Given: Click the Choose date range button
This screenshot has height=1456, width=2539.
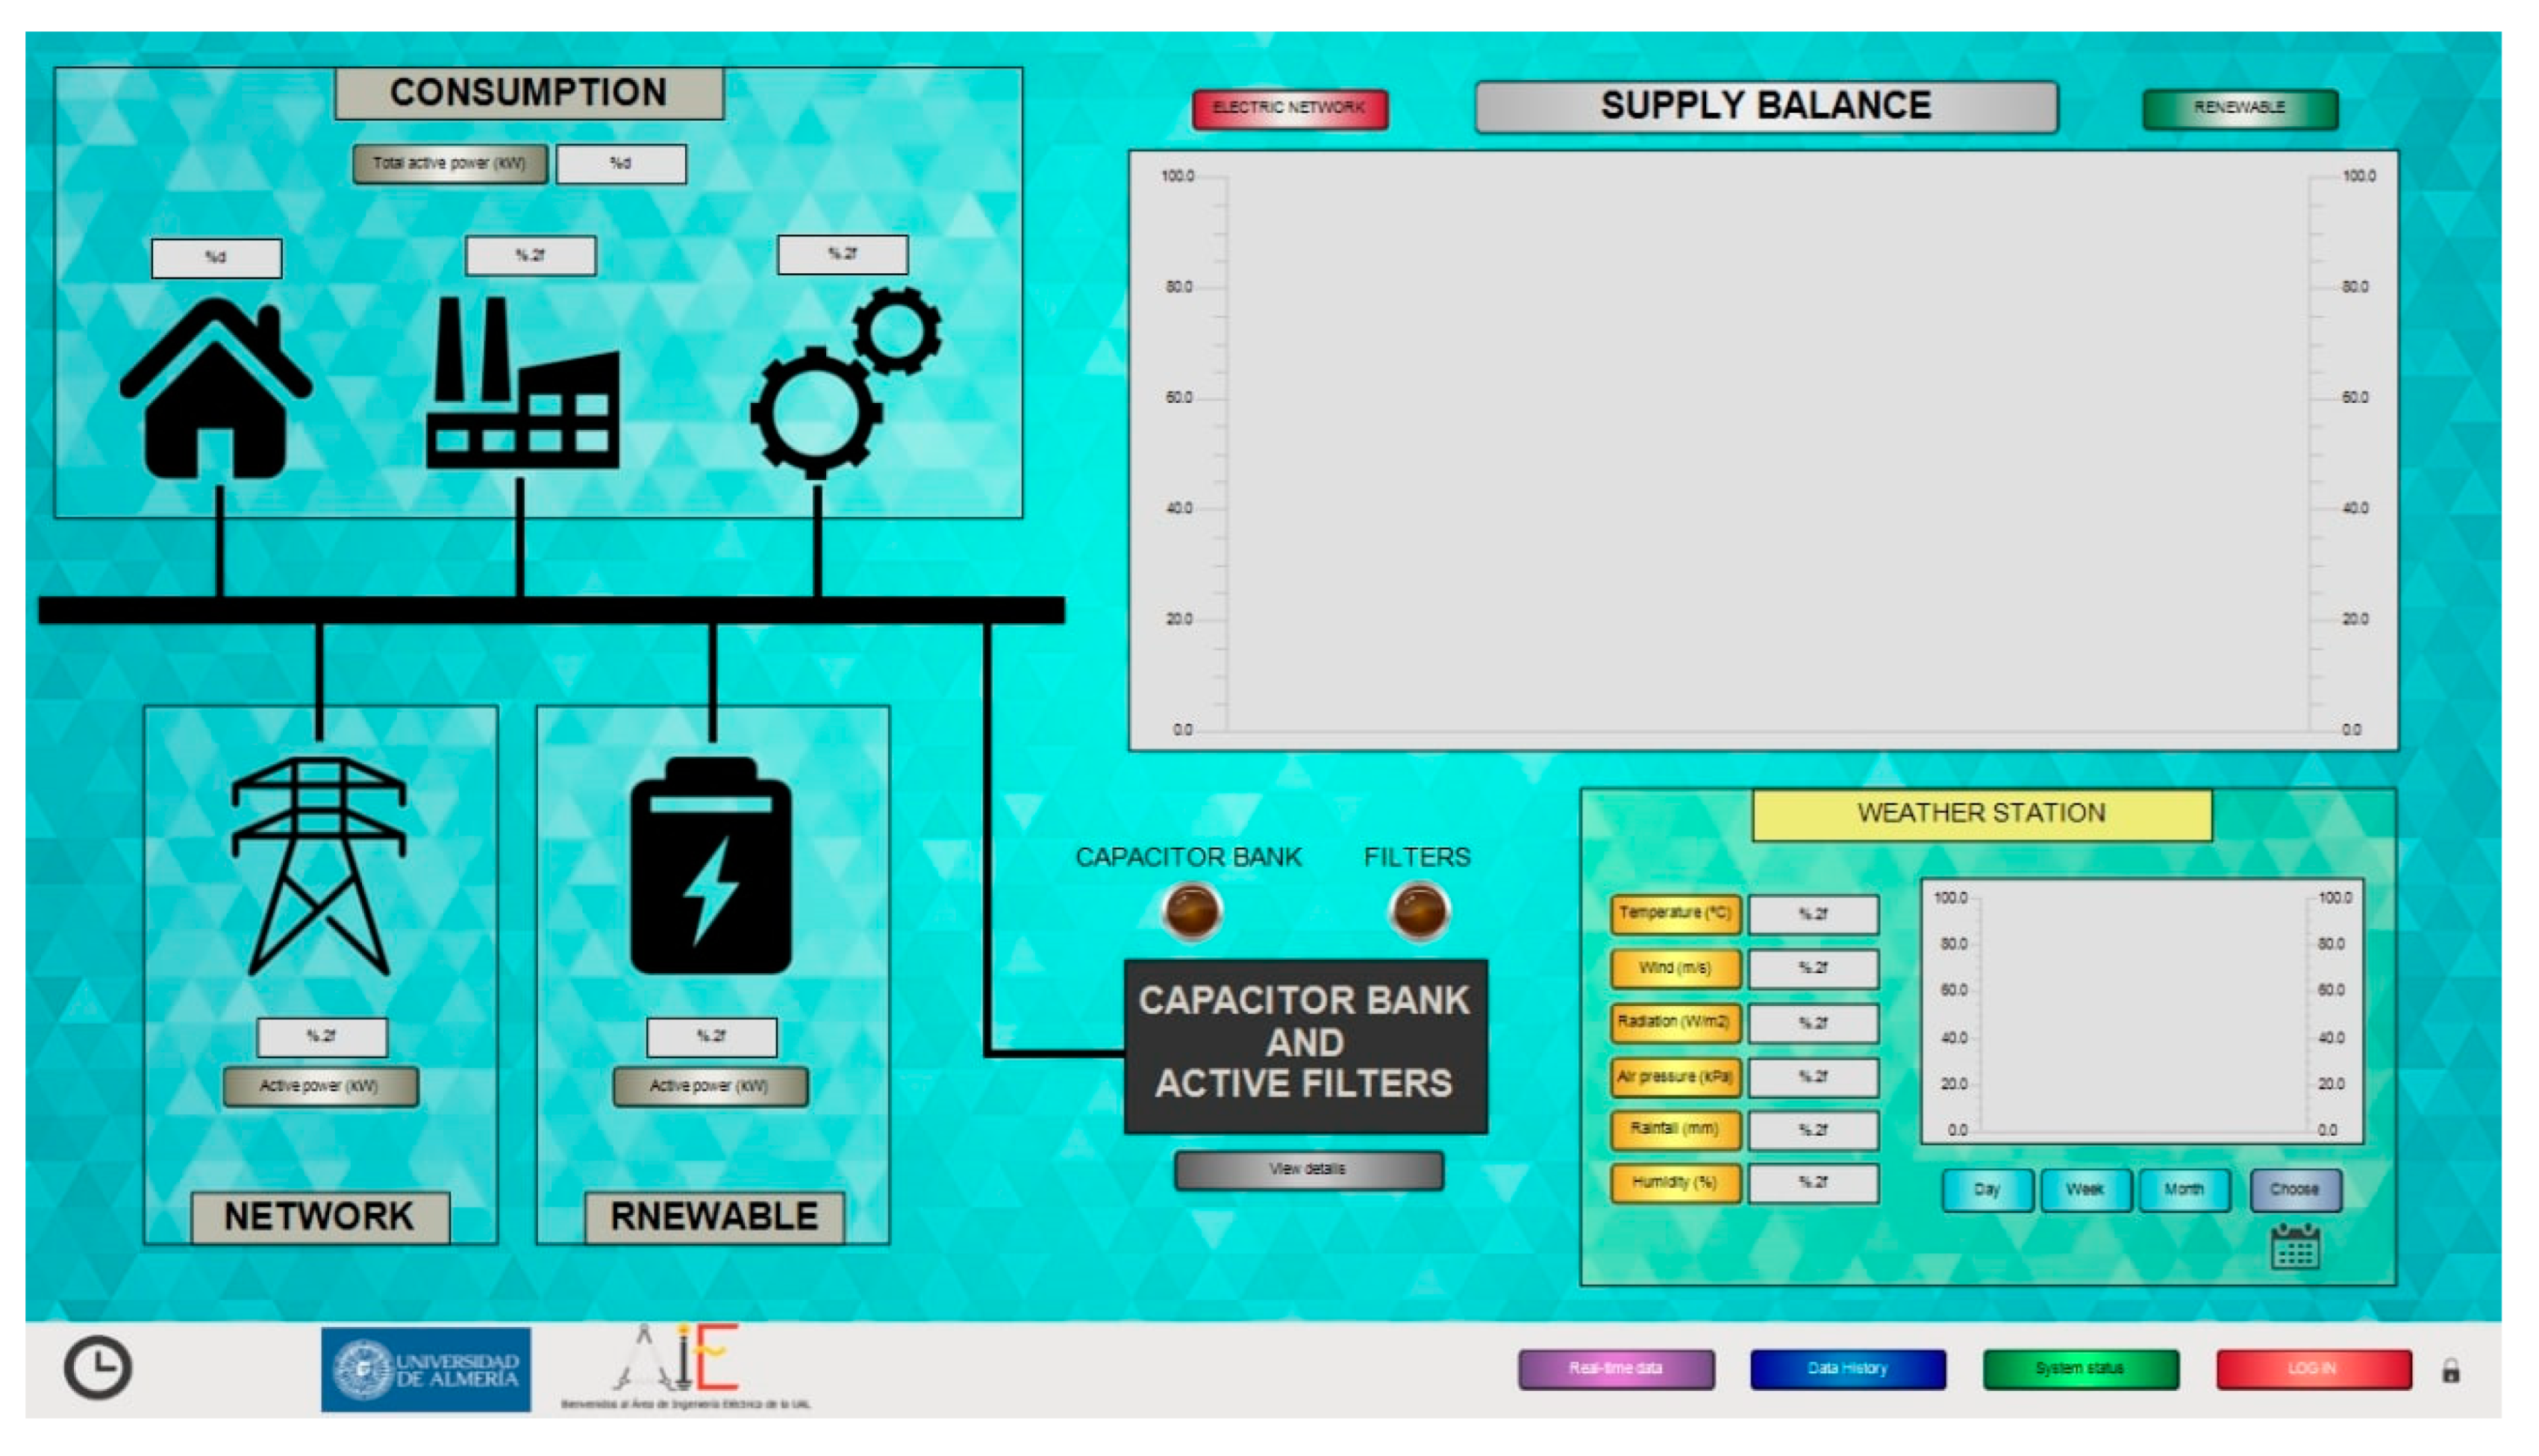Looking at the screenshot, I should point(2294,1190).
